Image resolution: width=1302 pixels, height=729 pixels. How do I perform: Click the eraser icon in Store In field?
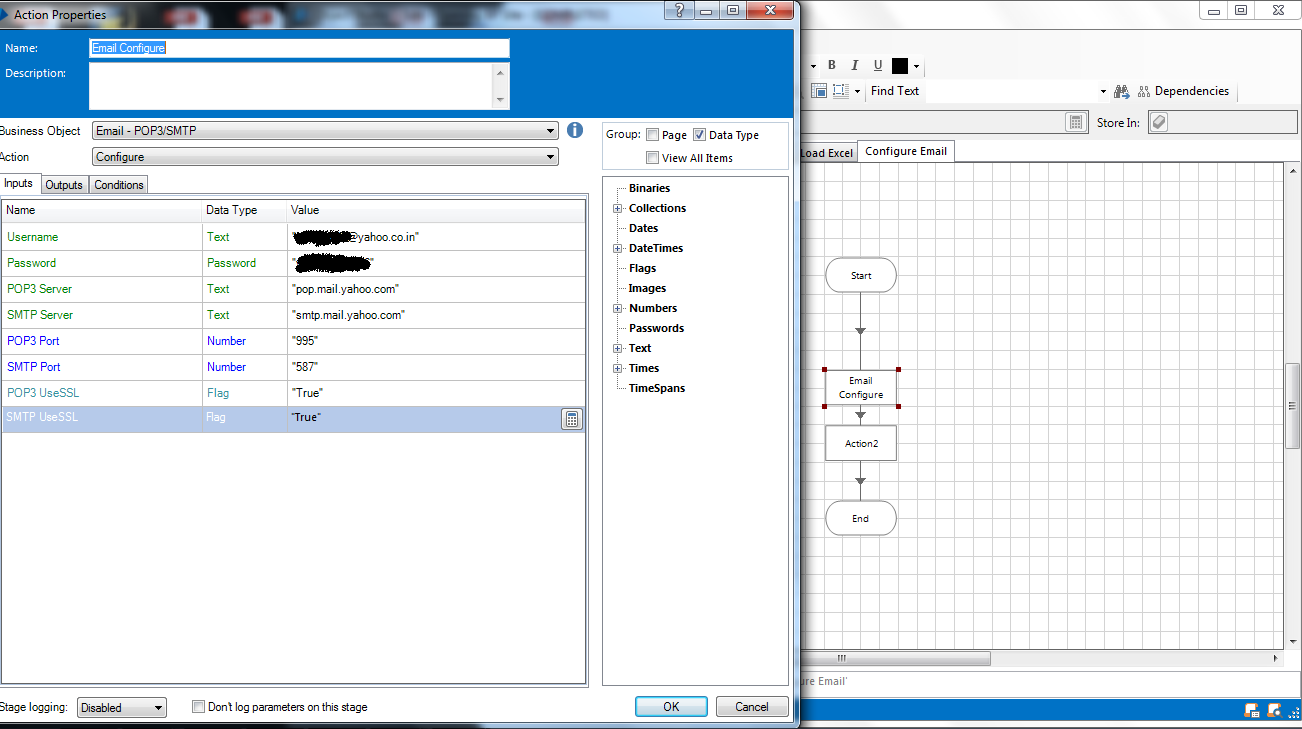tap(1158, 122)
